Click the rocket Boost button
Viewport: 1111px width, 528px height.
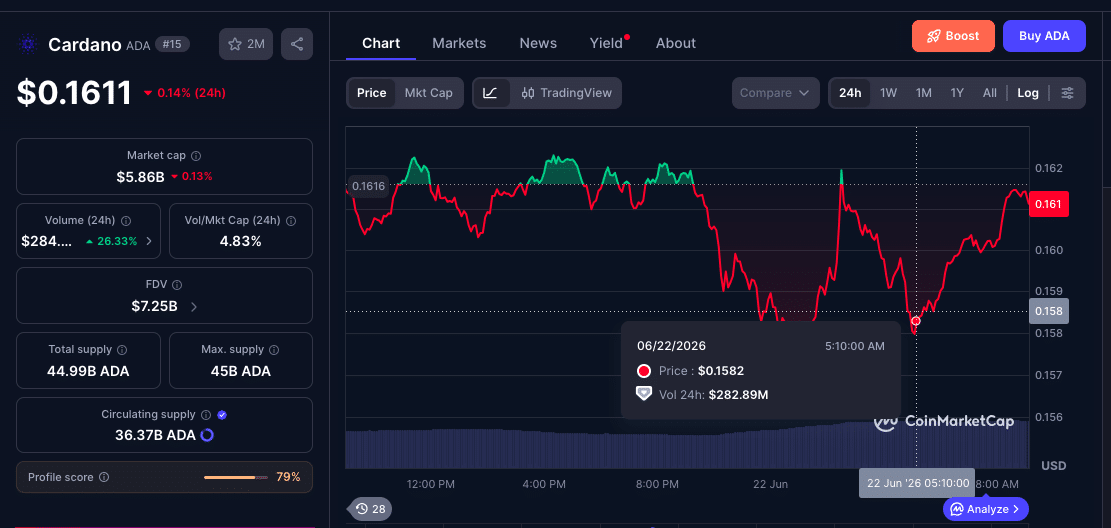pos(953,36)
